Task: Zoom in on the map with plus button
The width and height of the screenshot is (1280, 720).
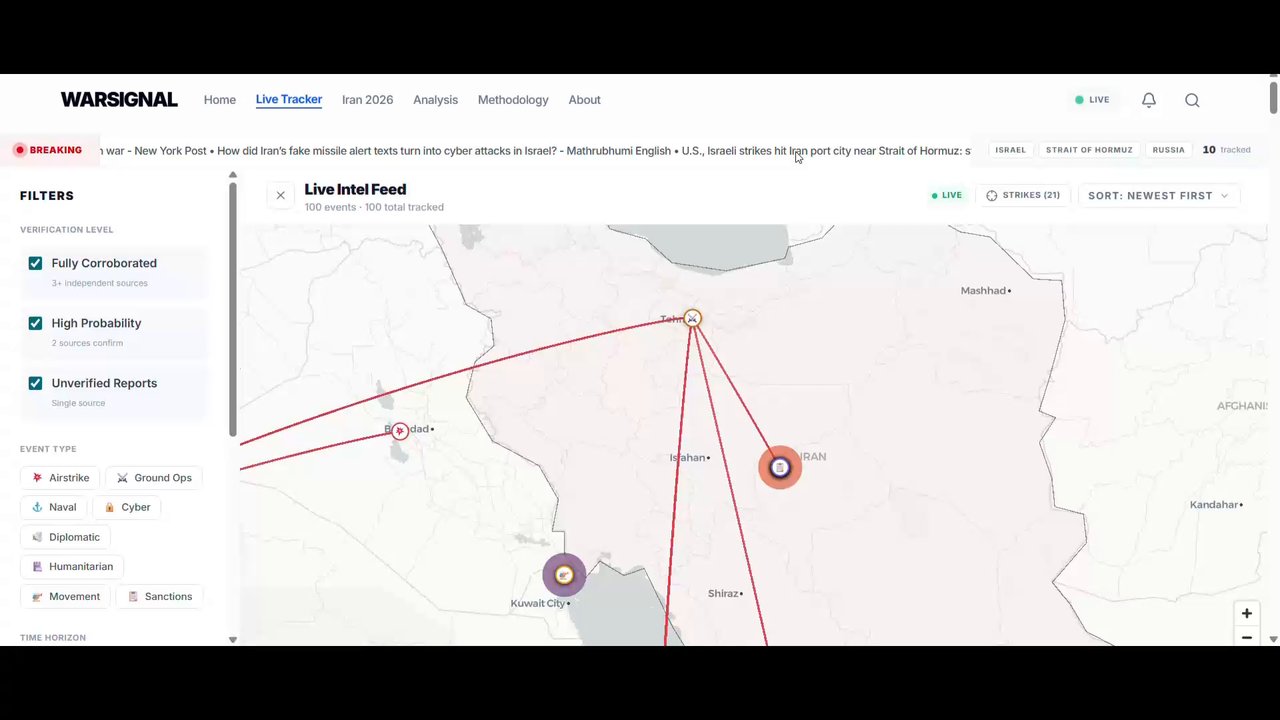Action: coord(1246,613)
